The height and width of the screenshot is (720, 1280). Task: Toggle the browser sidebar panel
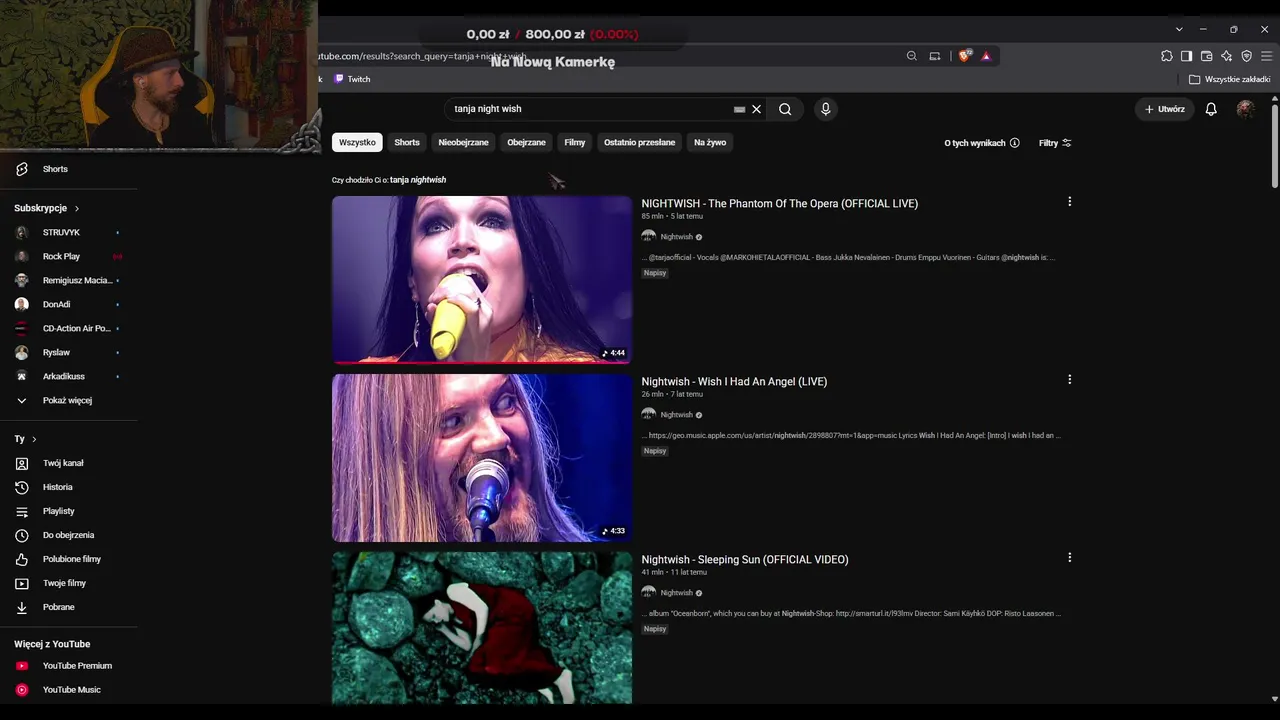(1186, 56)
